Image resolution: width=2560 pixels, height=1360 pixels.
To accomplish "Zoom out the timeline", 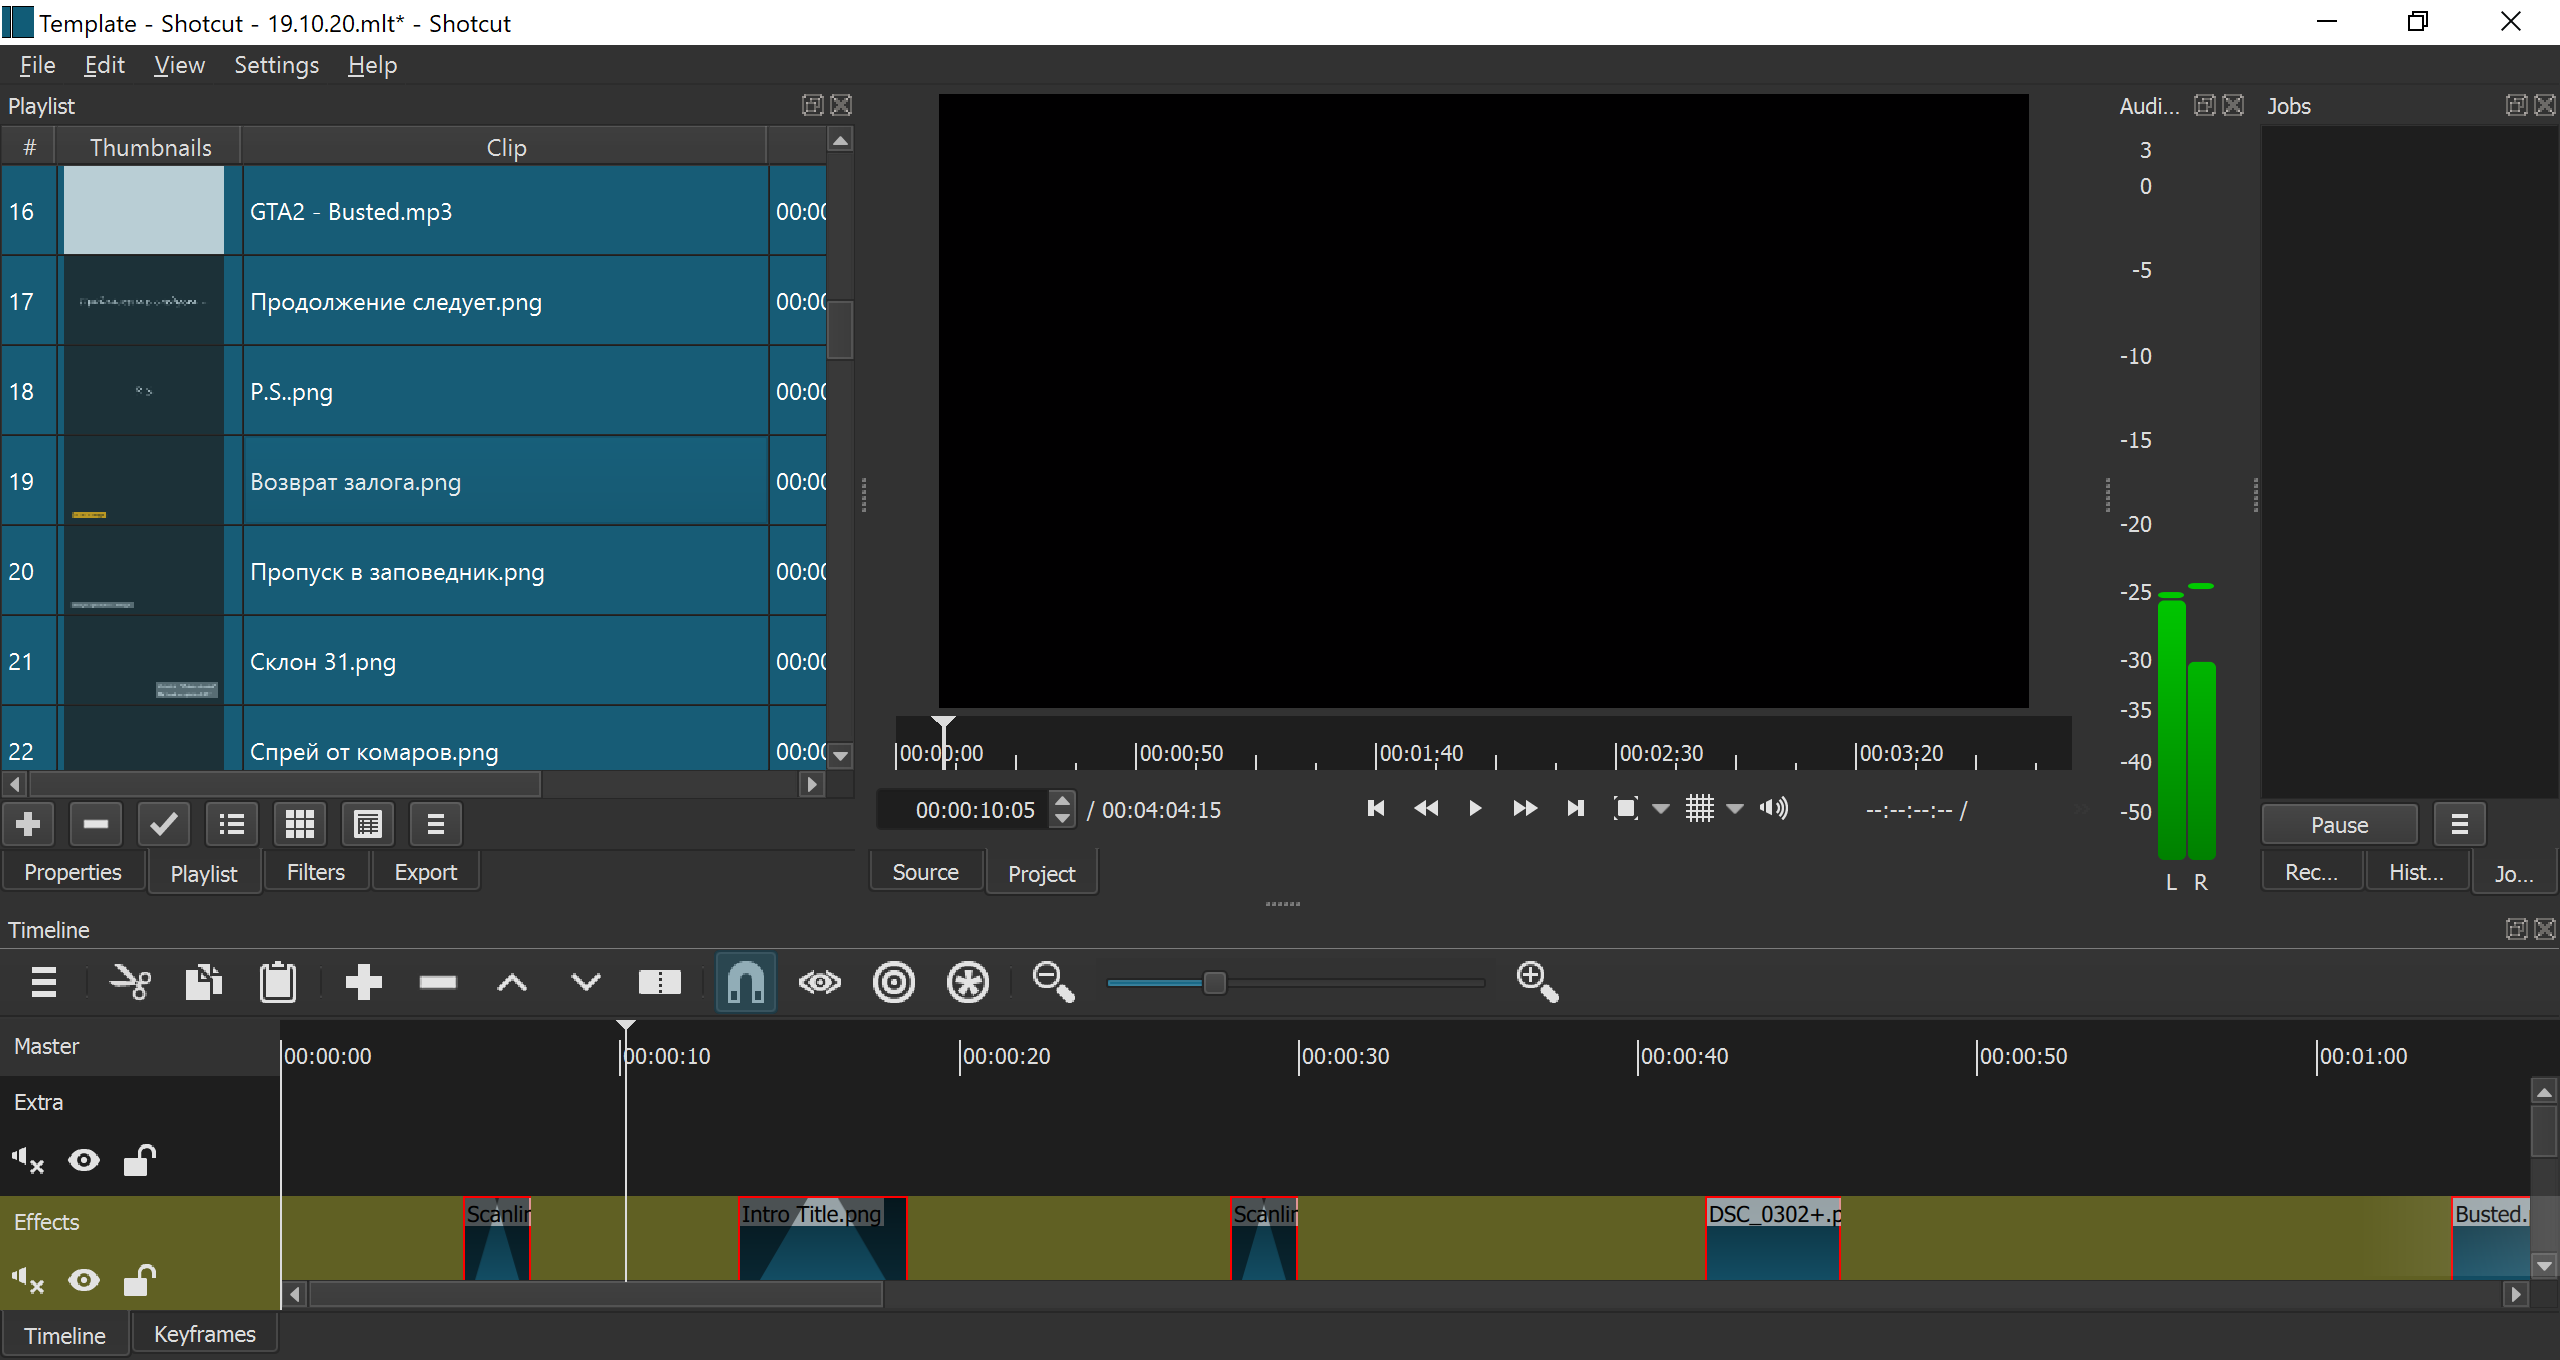I will 1053,983.
